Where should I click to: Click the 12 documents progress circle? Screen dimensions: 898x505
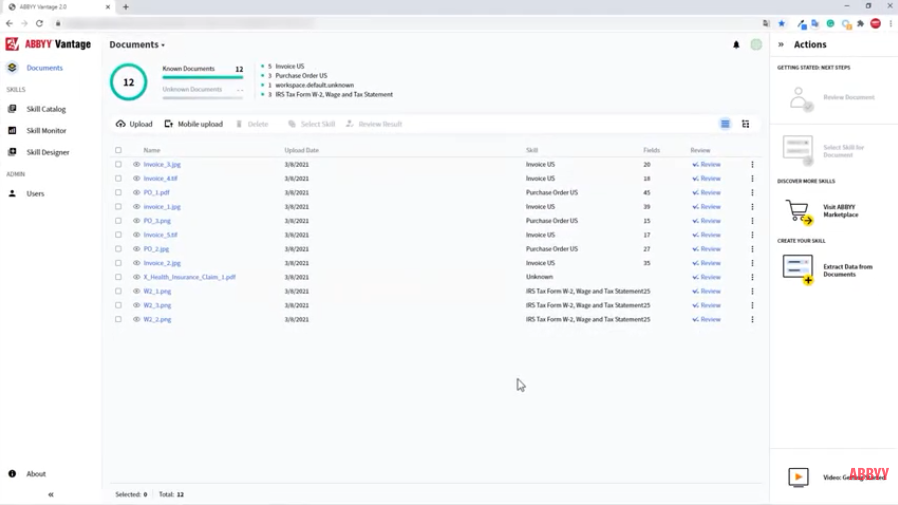(x=128, y=82)
